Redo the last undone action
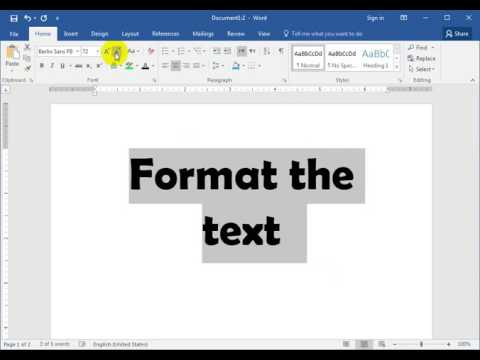The width and height of the screenshot is (480, 360). (x=44, y=19)
